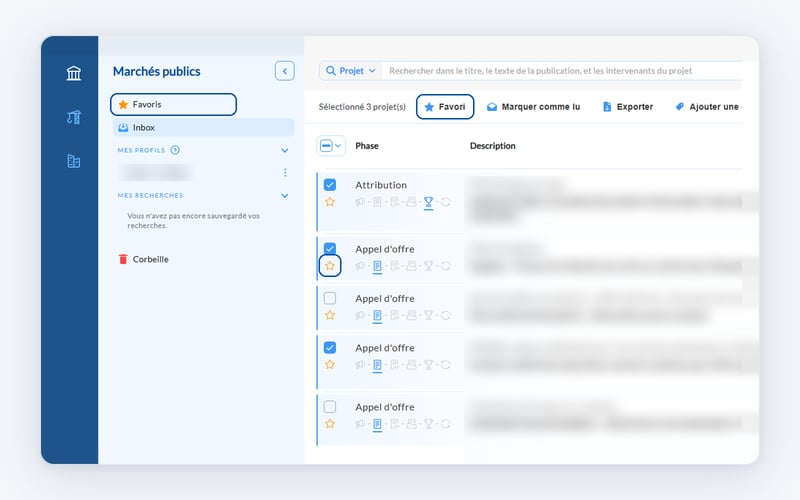Click the document phase icon in the Attribution row

[377, 202]
